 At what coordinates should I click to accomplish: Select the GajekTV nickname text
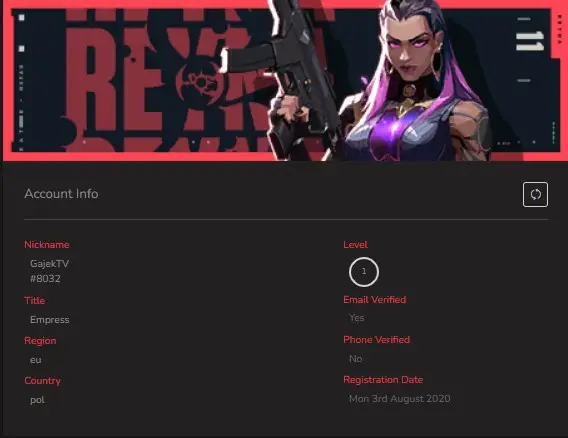(x=50, y=263)
